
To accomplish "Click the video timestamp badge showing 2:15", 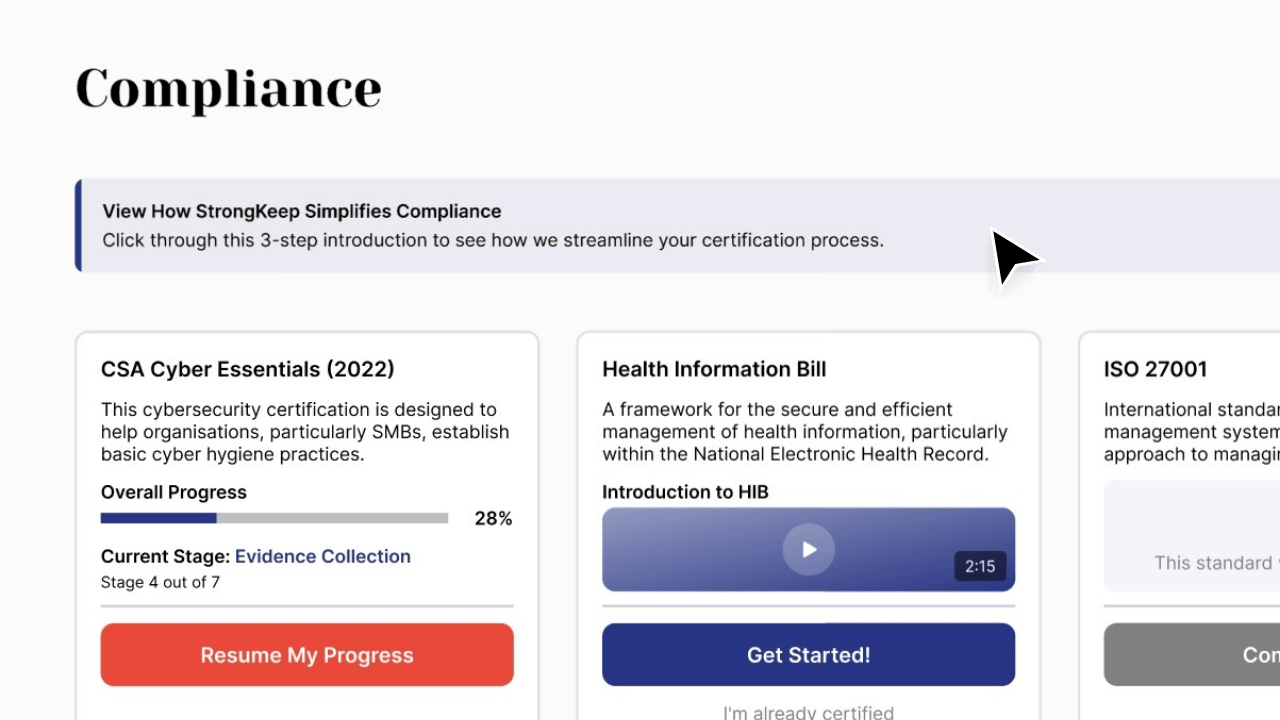I will [x=979, y=566].
